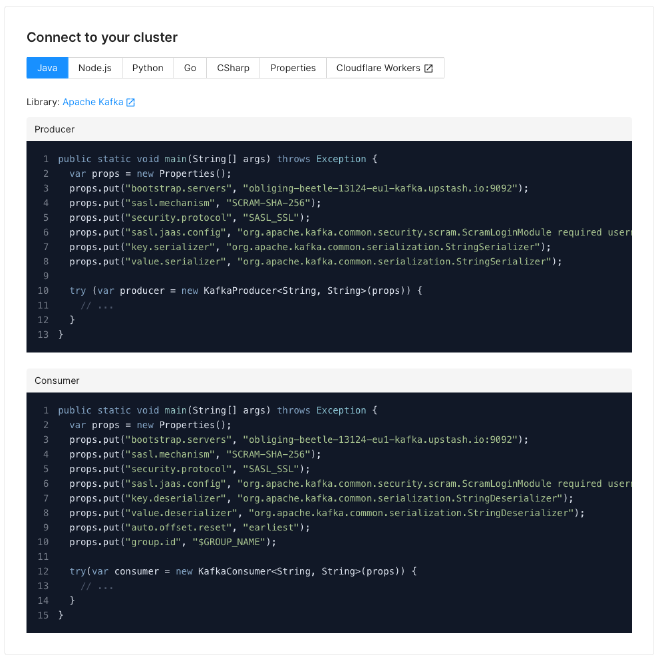
Task: Click the group.id line in Consumer code
Action: (x=171, y=542)
